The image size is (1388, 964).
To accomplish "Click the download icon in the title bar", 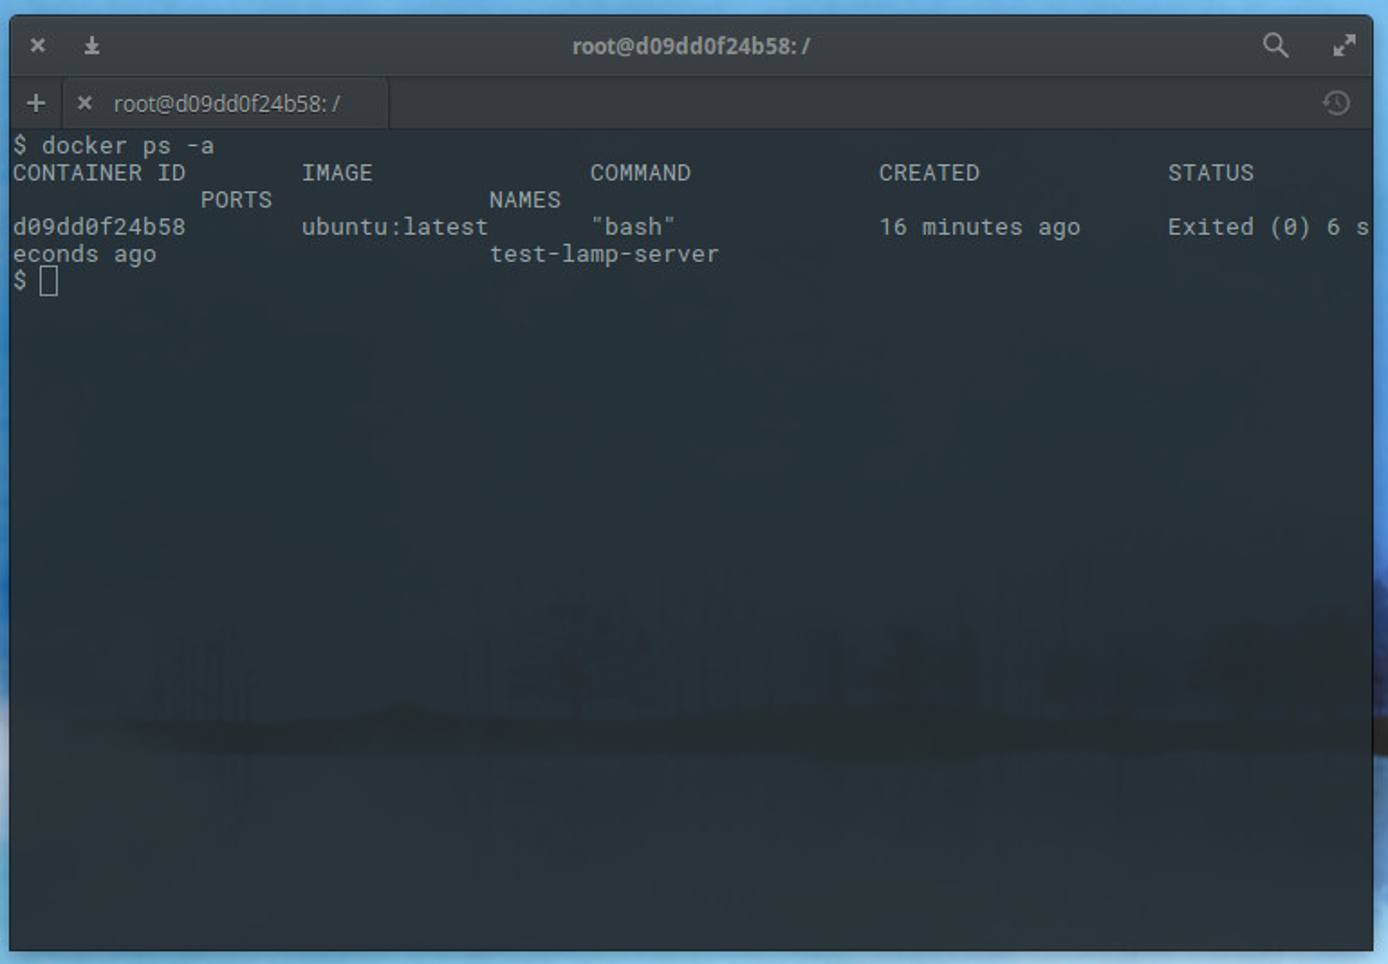I will (x=92, y=46).
